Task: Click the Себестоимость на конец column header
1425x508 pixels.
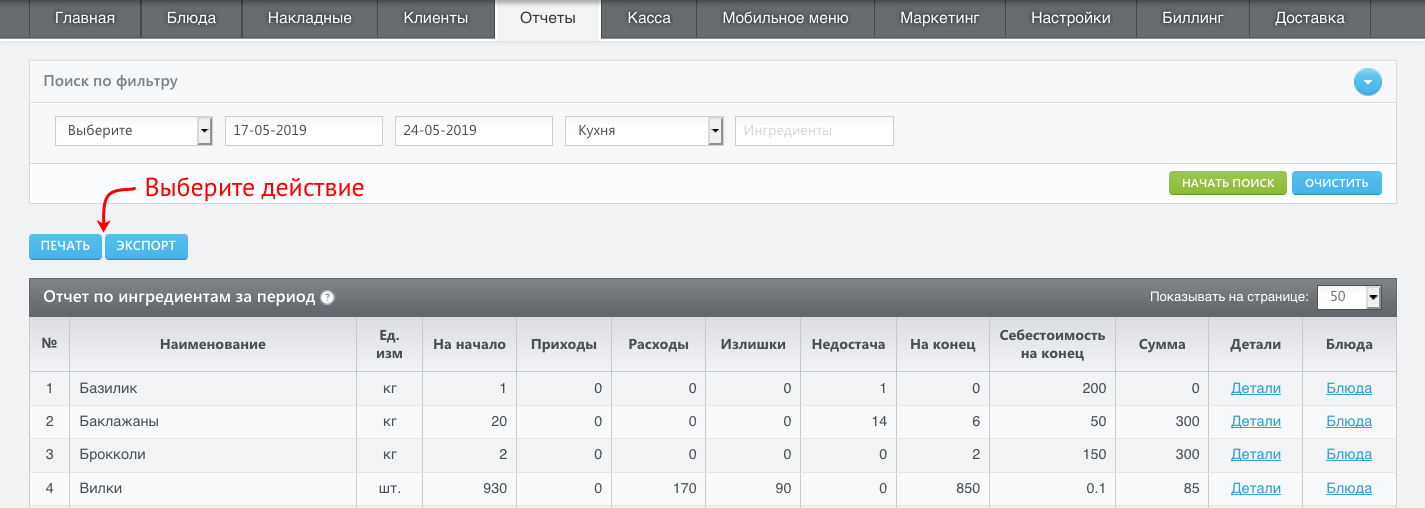Action: click(1051, 344)
